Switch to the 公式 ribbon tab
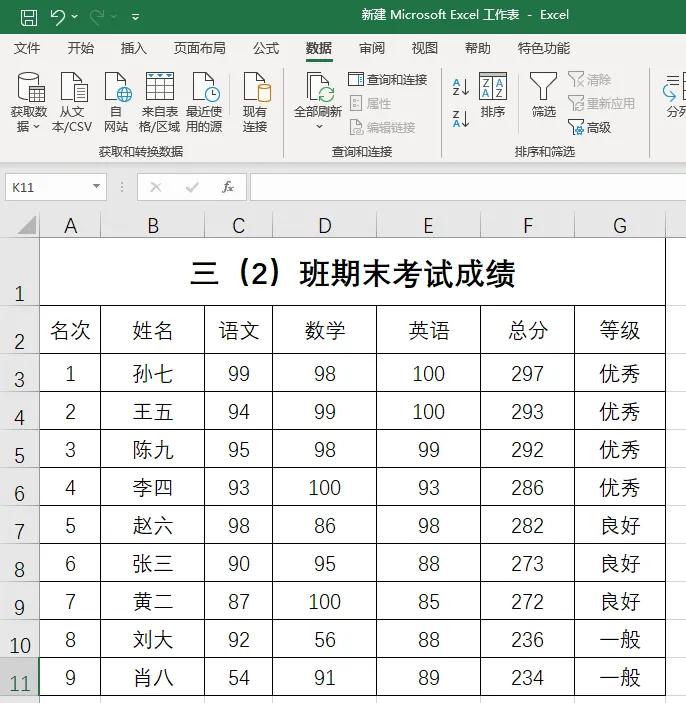The height and width of the screenshot is (703, 686). (266, 48)
